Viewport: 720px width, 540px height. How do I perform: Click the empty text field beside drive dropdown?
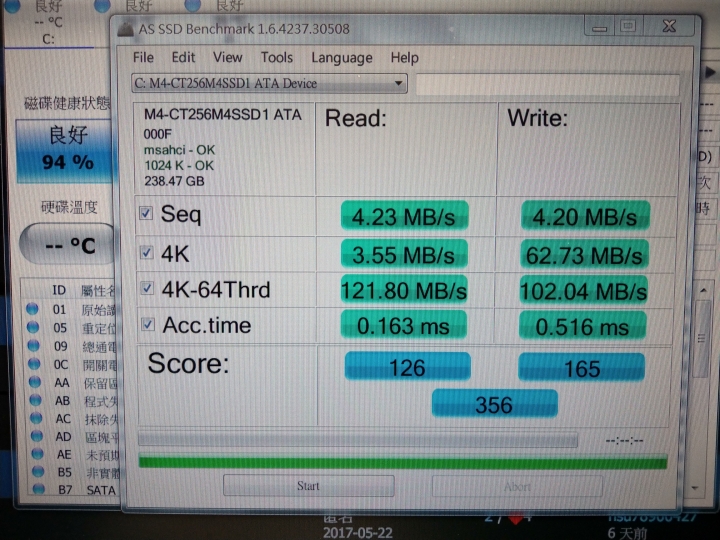547,84
